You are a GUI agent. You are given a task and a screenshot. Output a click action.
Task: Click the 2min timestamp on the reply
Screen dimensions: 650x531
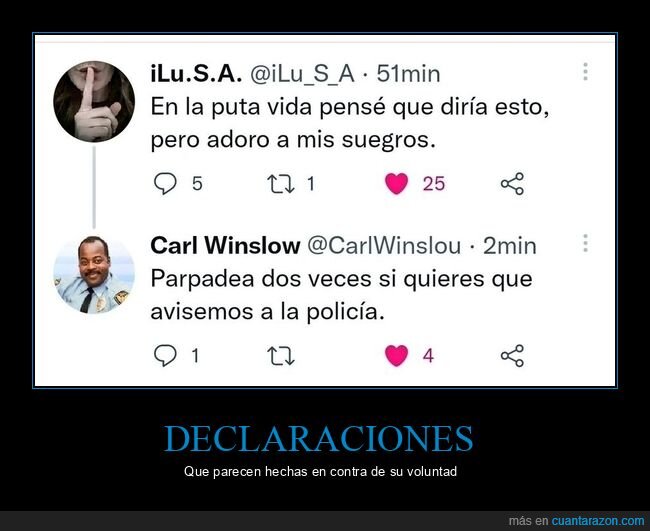[x=509, y=245]
